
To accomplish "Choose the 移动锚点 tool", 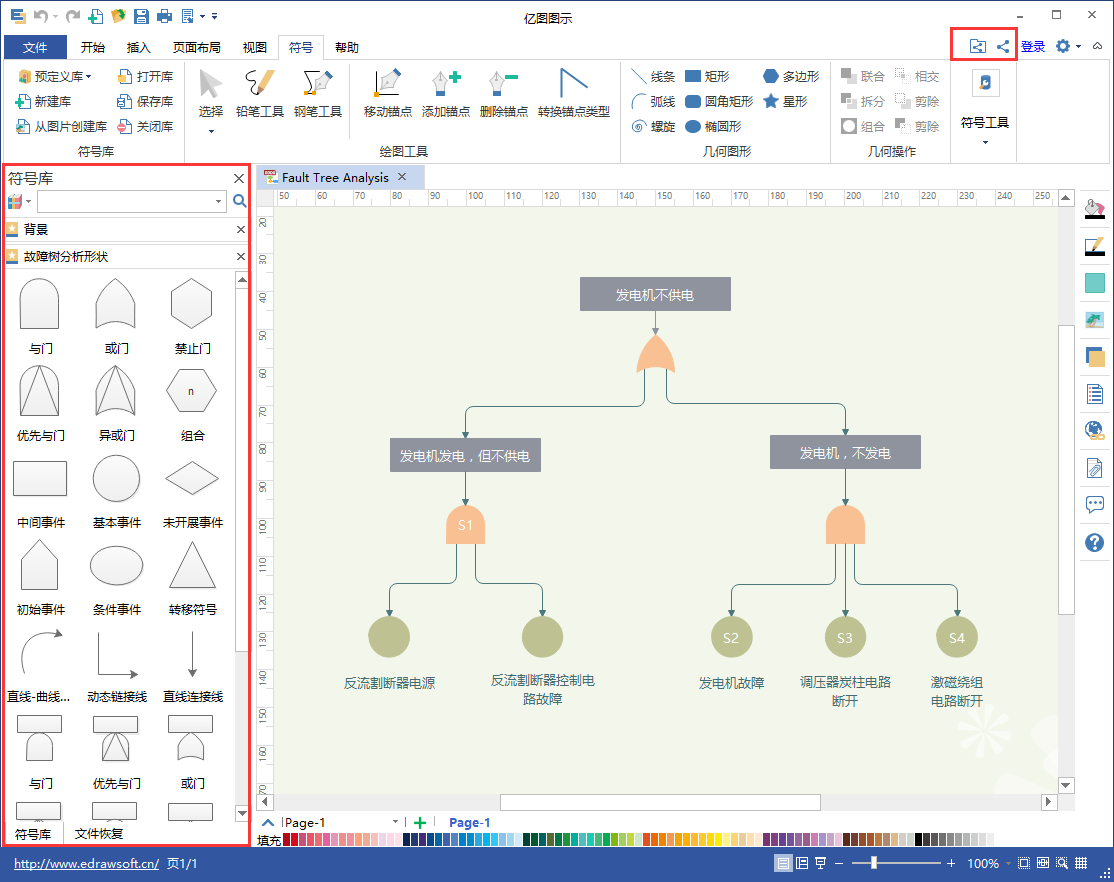I will 387,93.
